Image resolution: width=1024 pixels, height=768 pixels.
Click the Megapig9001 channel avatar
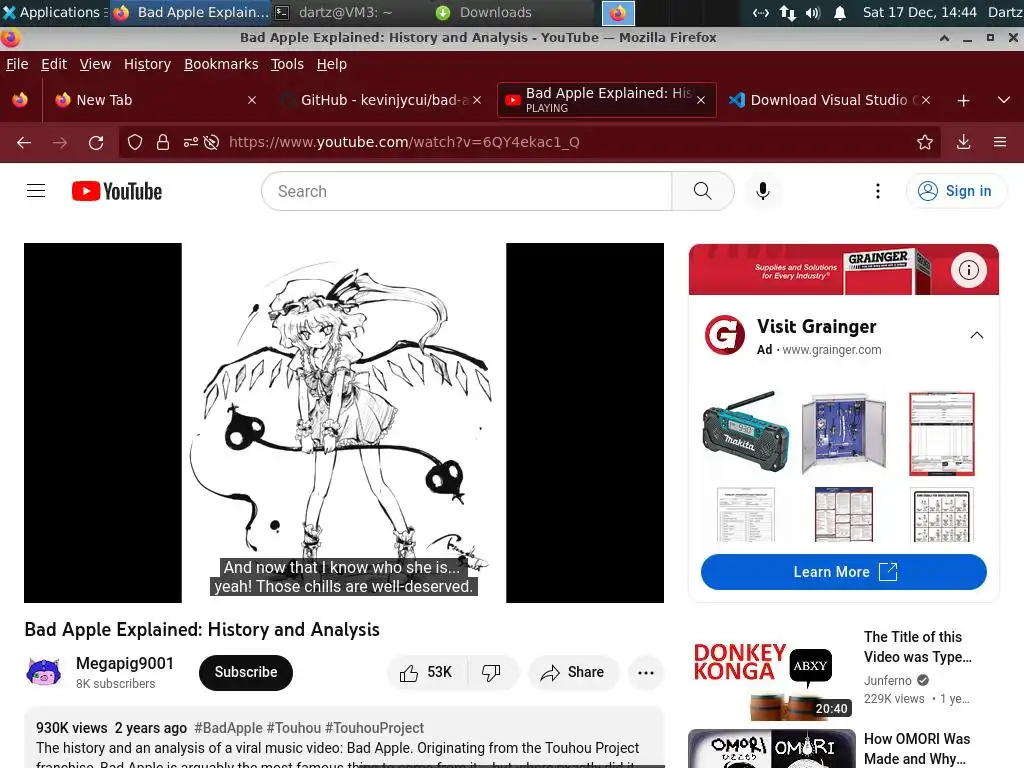[44, 672]
